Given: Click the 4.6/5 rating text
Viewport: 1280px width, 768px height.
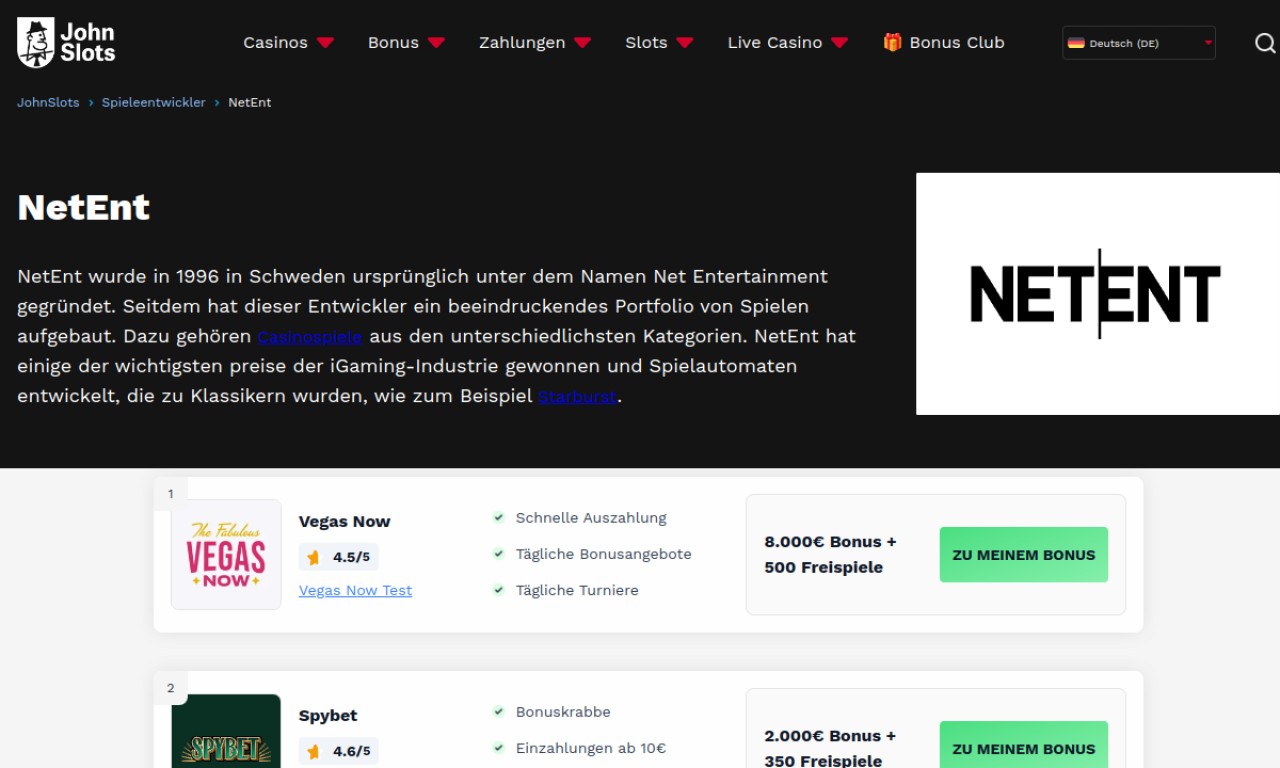Looking at the screenshot, I should point(351,752).
